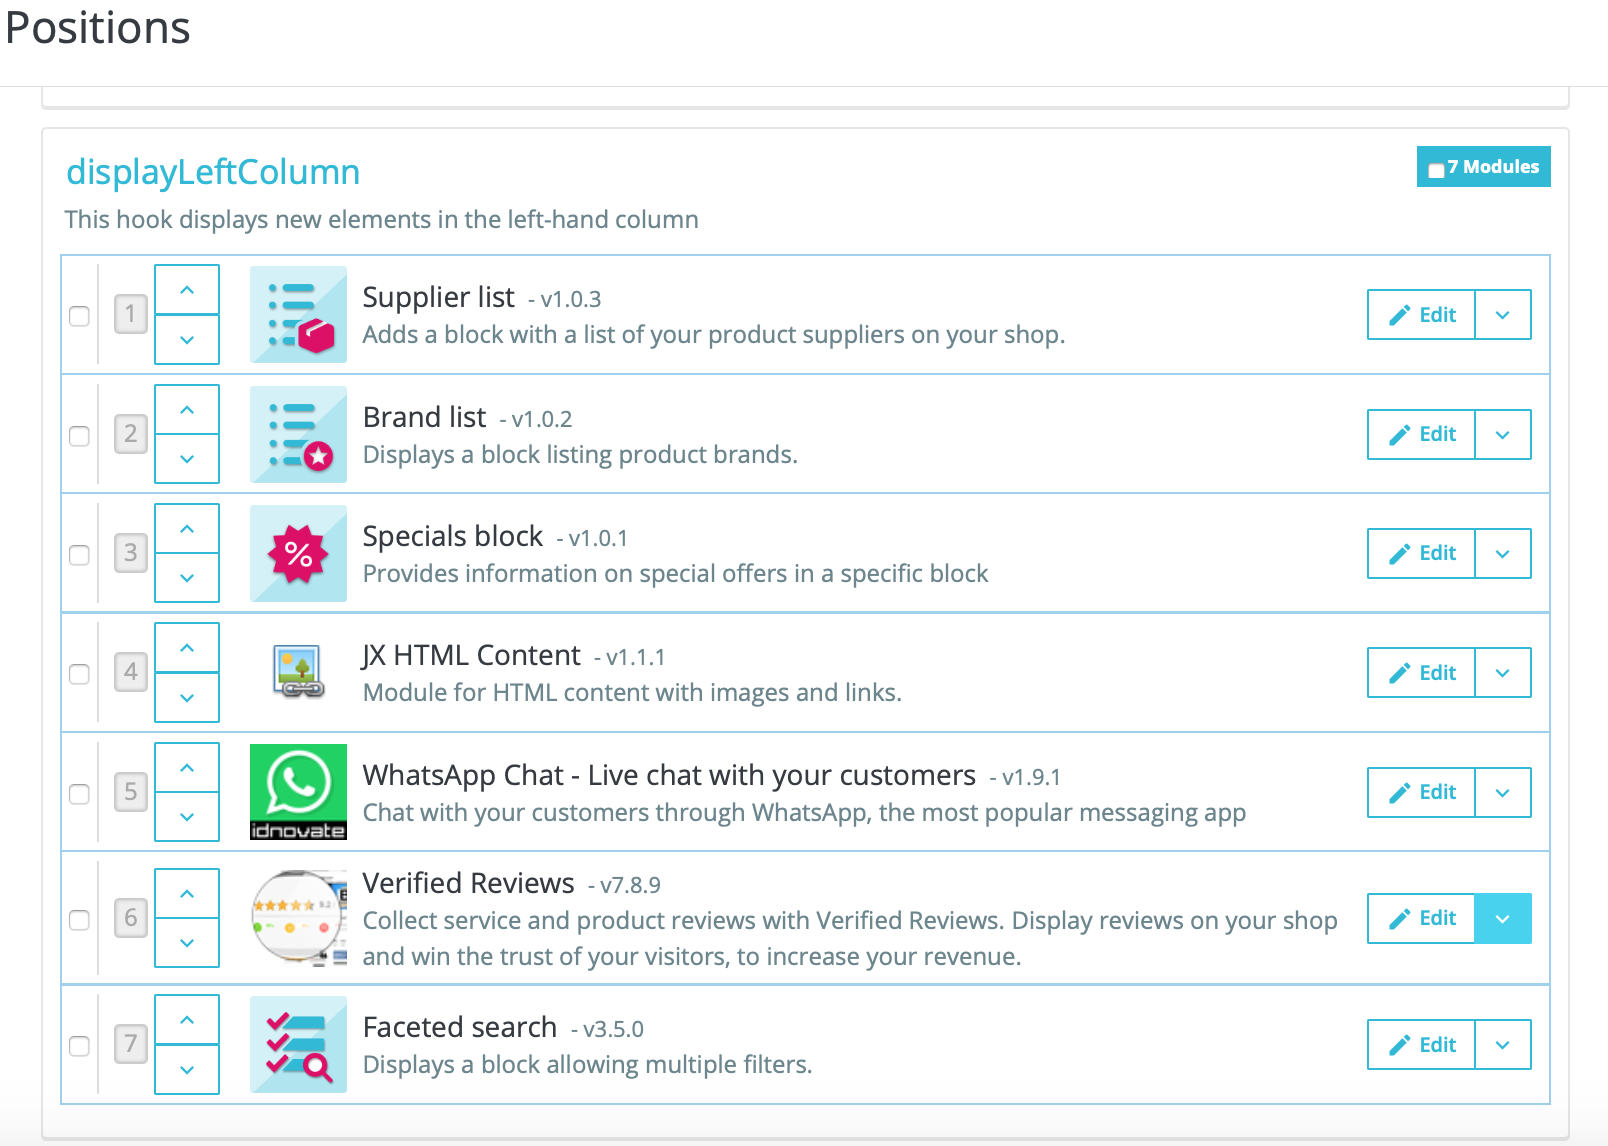Click the Brand list module title
The height and width of the screenshot is (1146, 1608).
coord(425,417)
